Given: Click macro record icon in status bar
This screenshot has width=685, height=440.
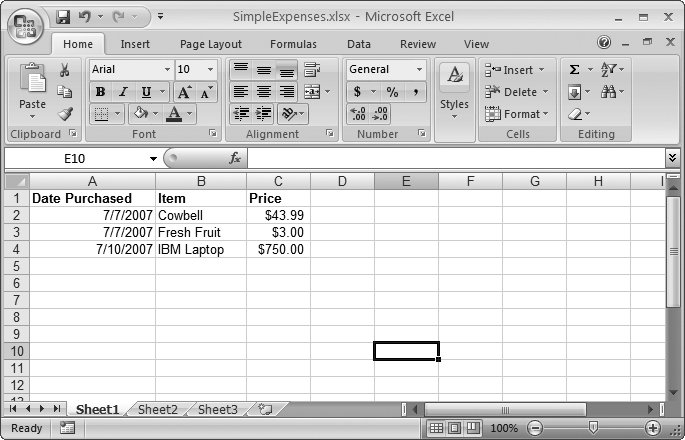Looking at the screenshot, I should tap(67, 428).
